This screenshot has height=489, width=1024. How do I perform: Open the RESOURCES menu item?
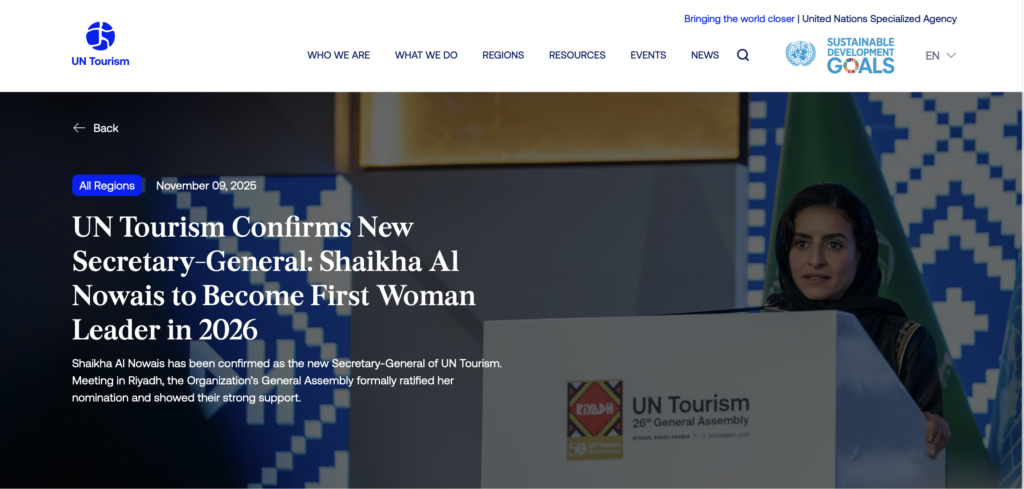coord(577,55)
